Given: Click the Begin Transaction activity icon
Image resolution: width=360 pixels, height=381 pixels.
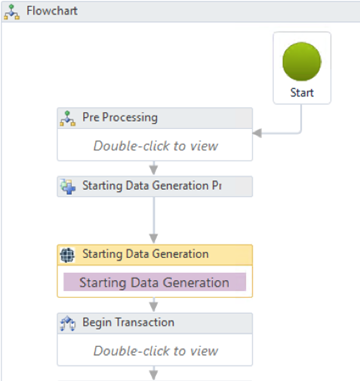Looking at the screenshot, I should [68, 324].
